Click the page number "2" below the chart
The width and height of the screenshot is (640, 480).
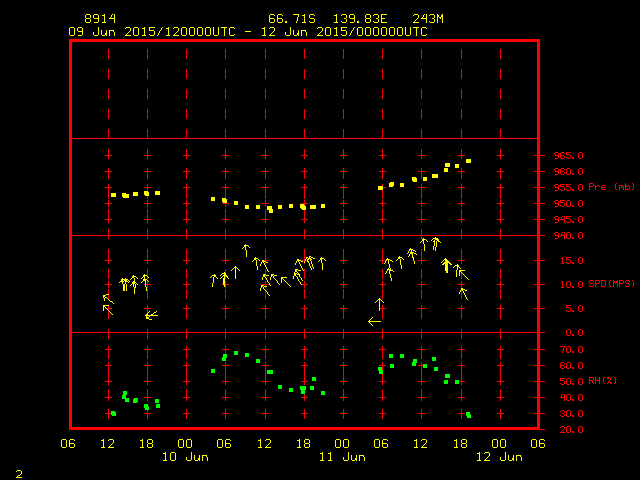(19, 474)
